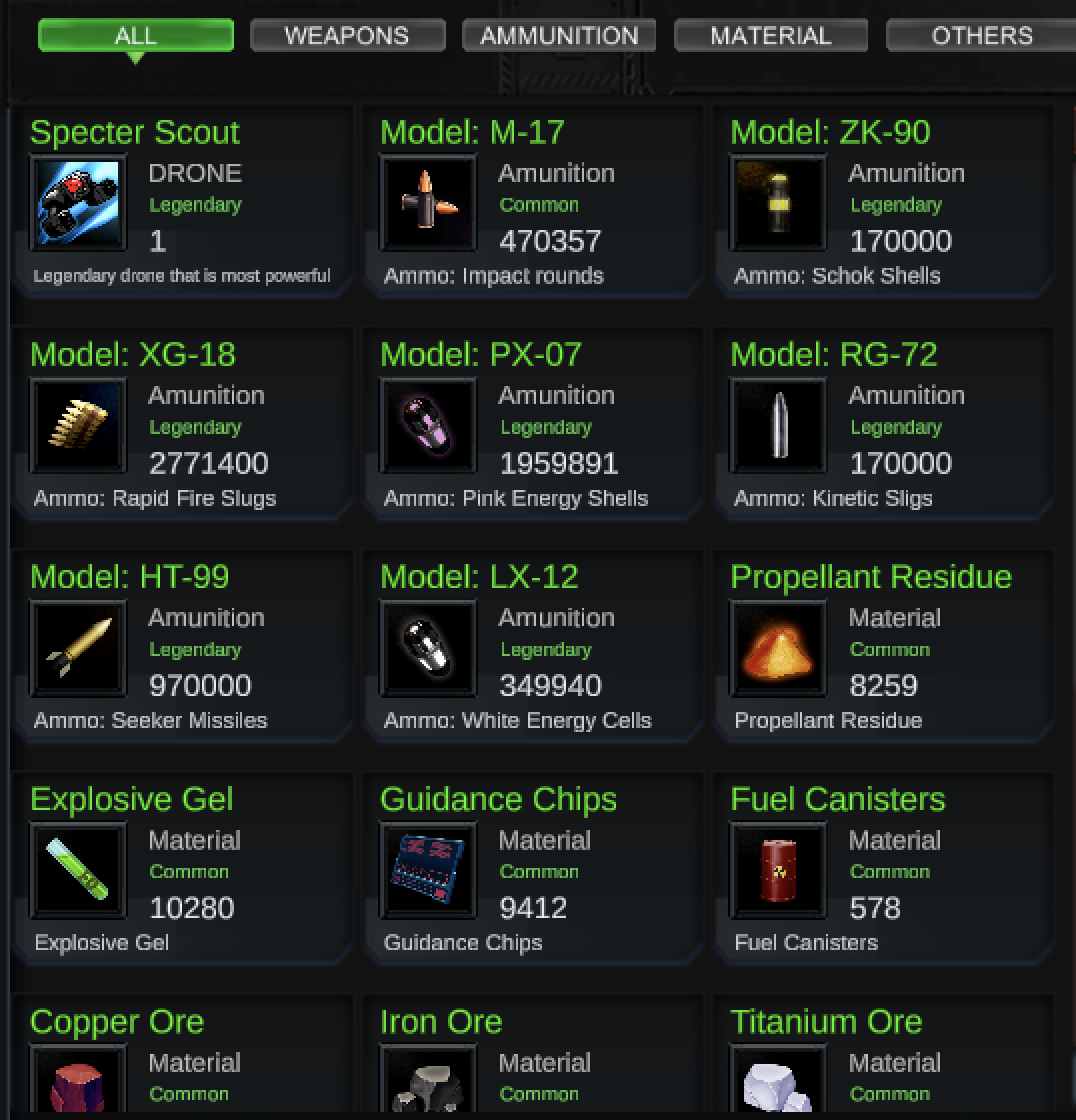Click the M-17 impact rounds bullet icon
The height and width of the screenshot is (1120, 1076).
tap(428, 203)
